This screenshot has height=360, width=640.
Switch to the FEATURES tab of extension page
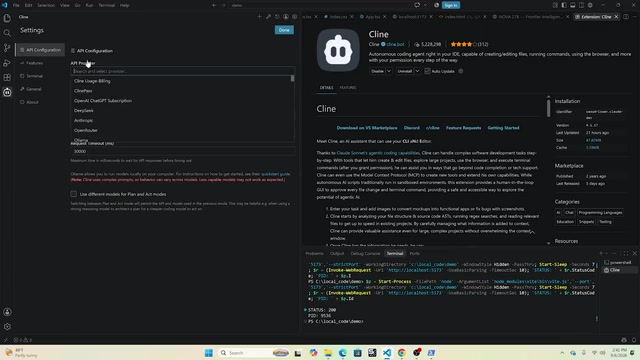(348, 88)
